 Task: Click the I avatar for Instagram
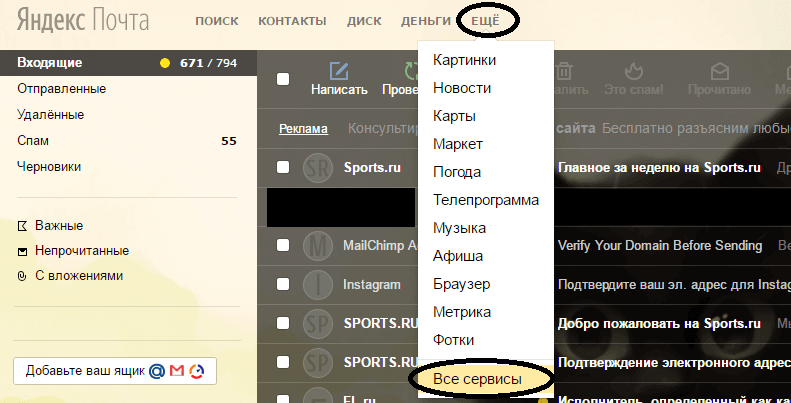(x=318, y=284)
